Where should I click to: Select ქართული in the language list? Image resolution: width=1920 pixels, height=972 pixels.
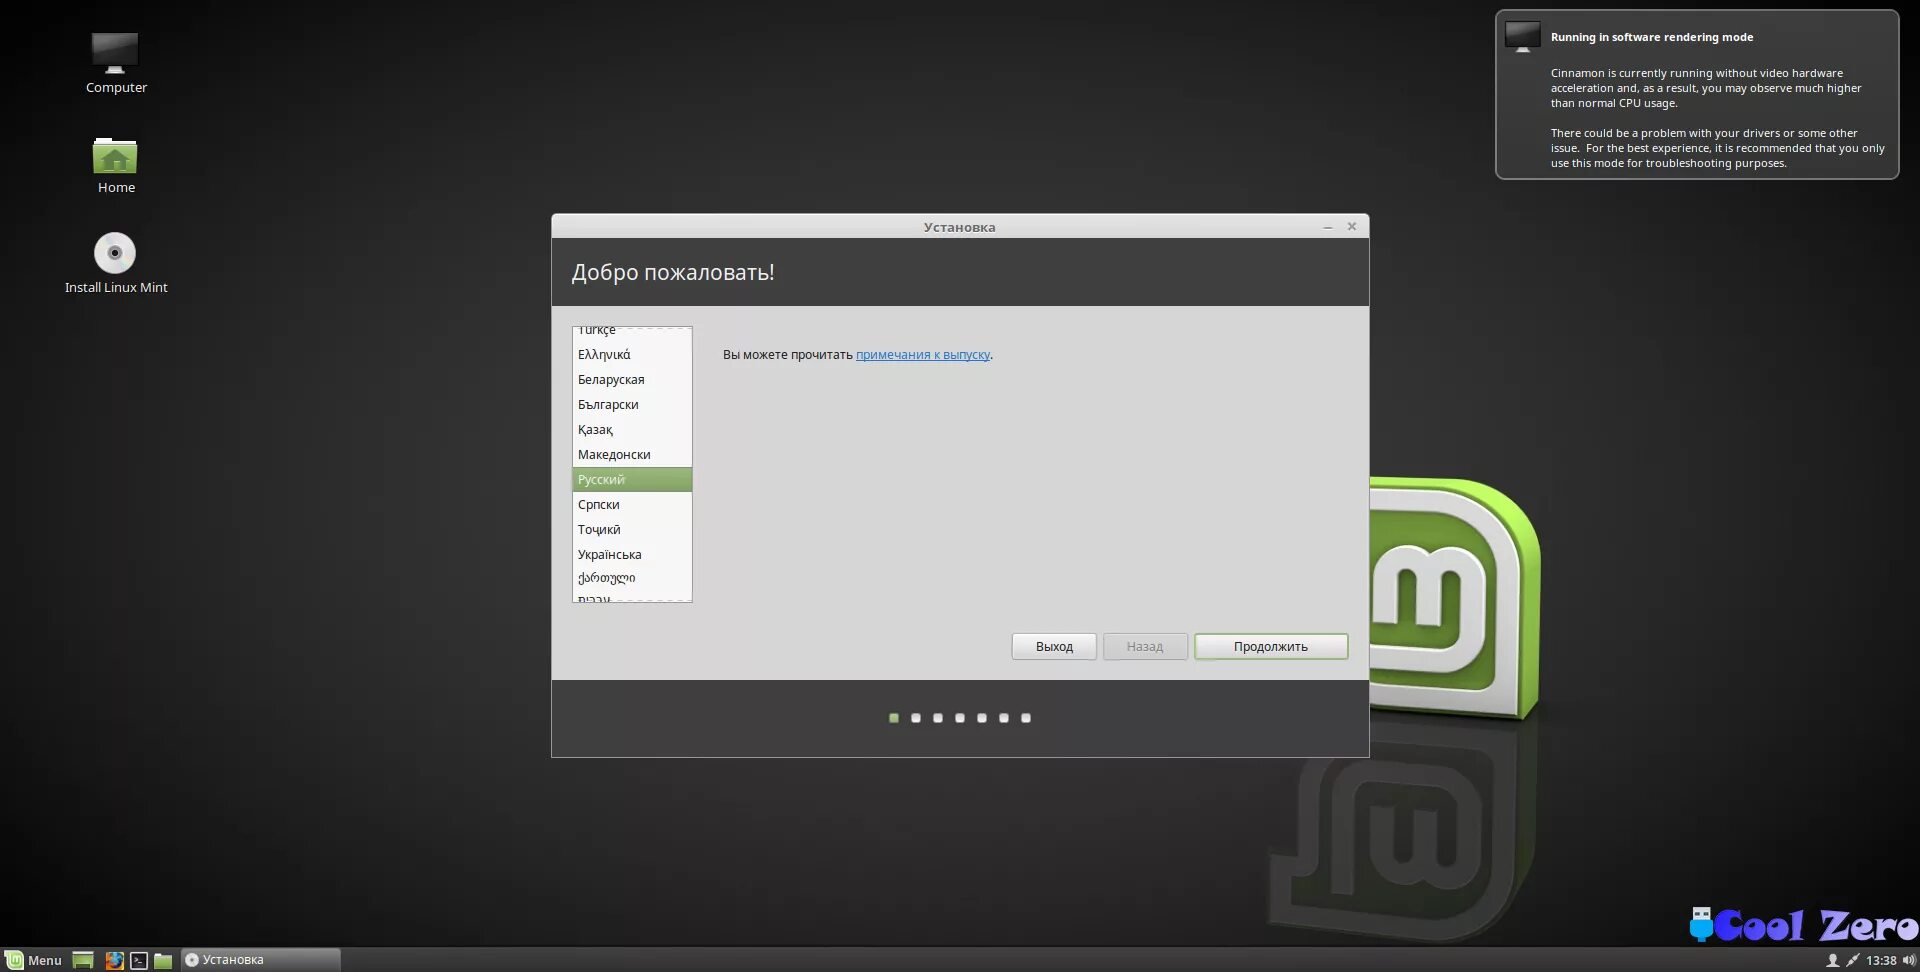pos(632,578)
